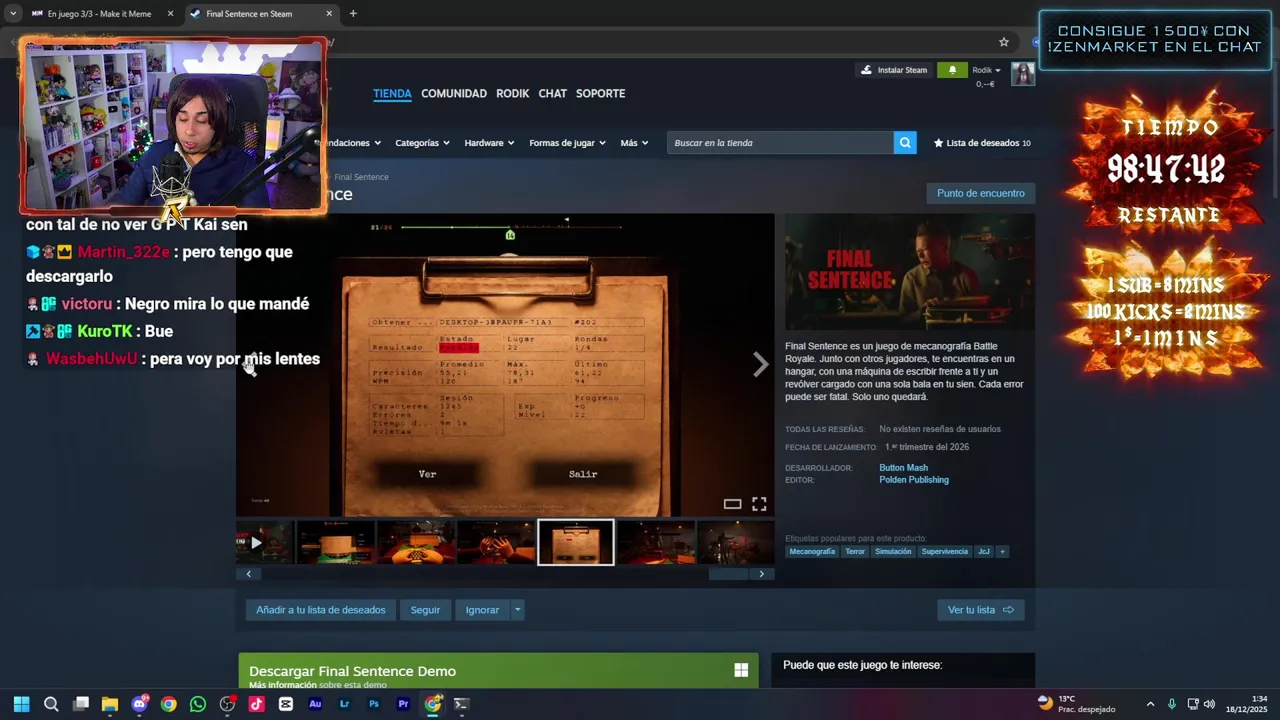Click in the Buscar en la tienda field
Image resolution: width=1280 pixels, height=720 pixels.
780,143
